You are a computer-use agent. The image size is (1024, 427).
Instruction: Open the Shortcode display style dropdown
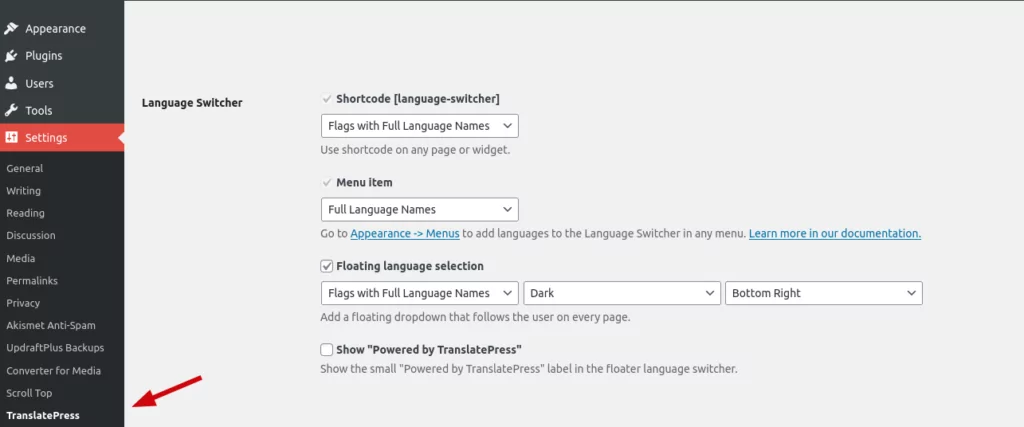(420, 126)
